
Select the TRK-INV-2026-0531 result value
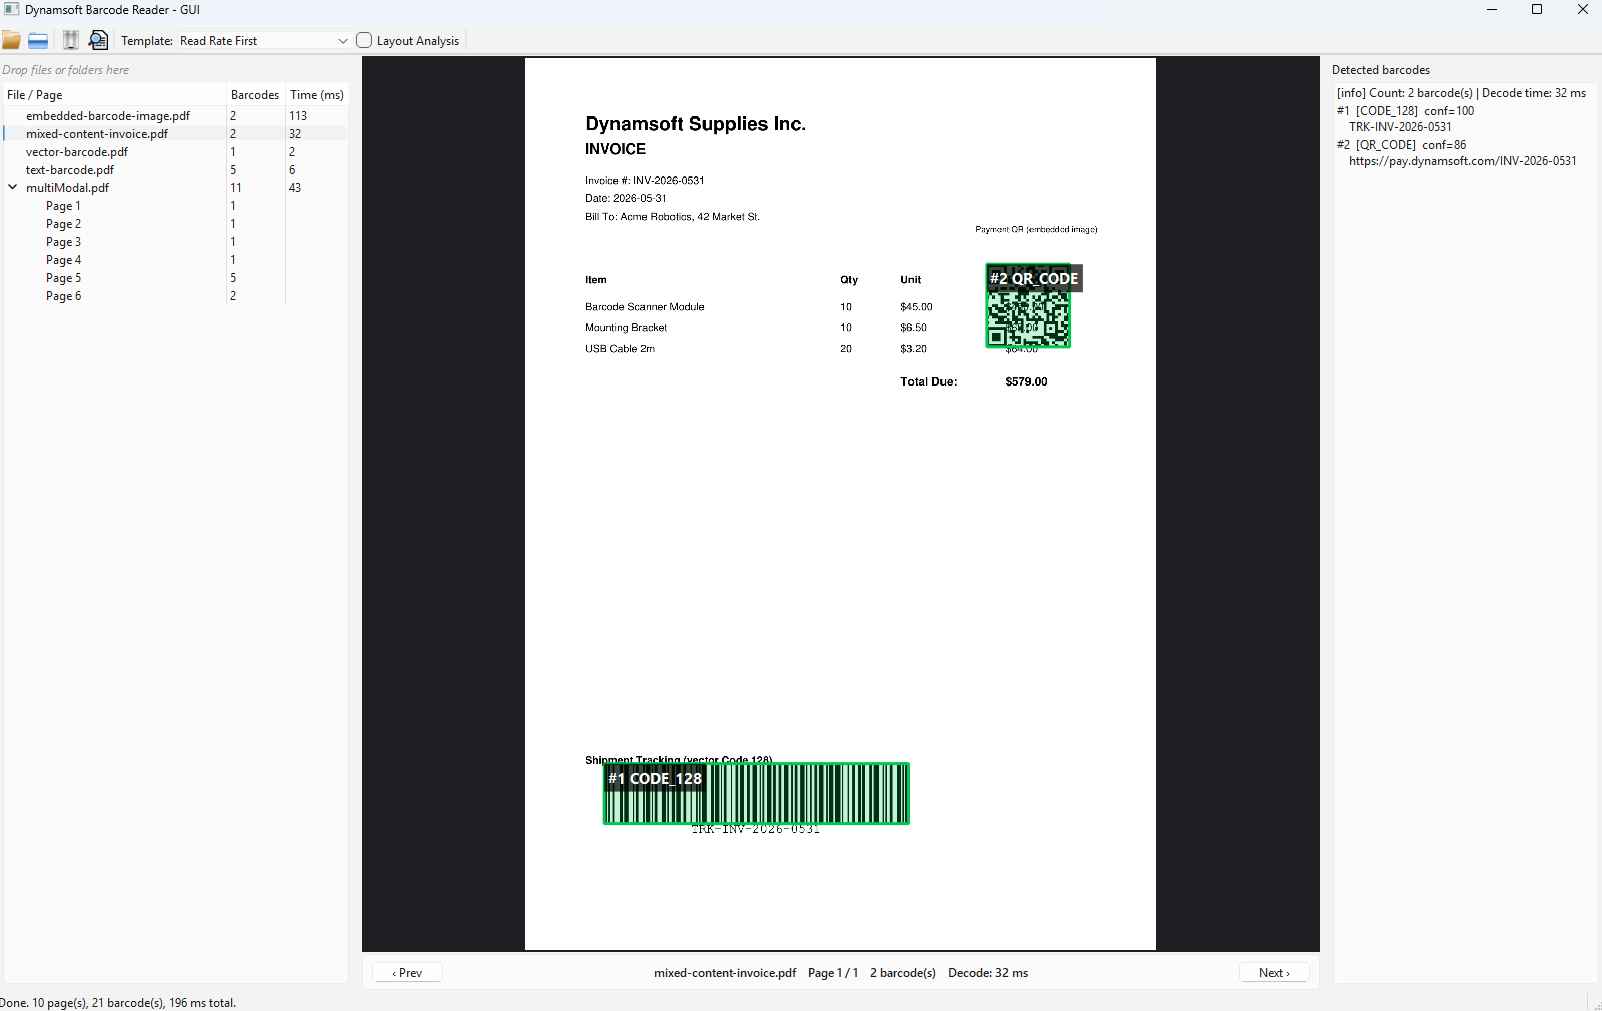1400,127
